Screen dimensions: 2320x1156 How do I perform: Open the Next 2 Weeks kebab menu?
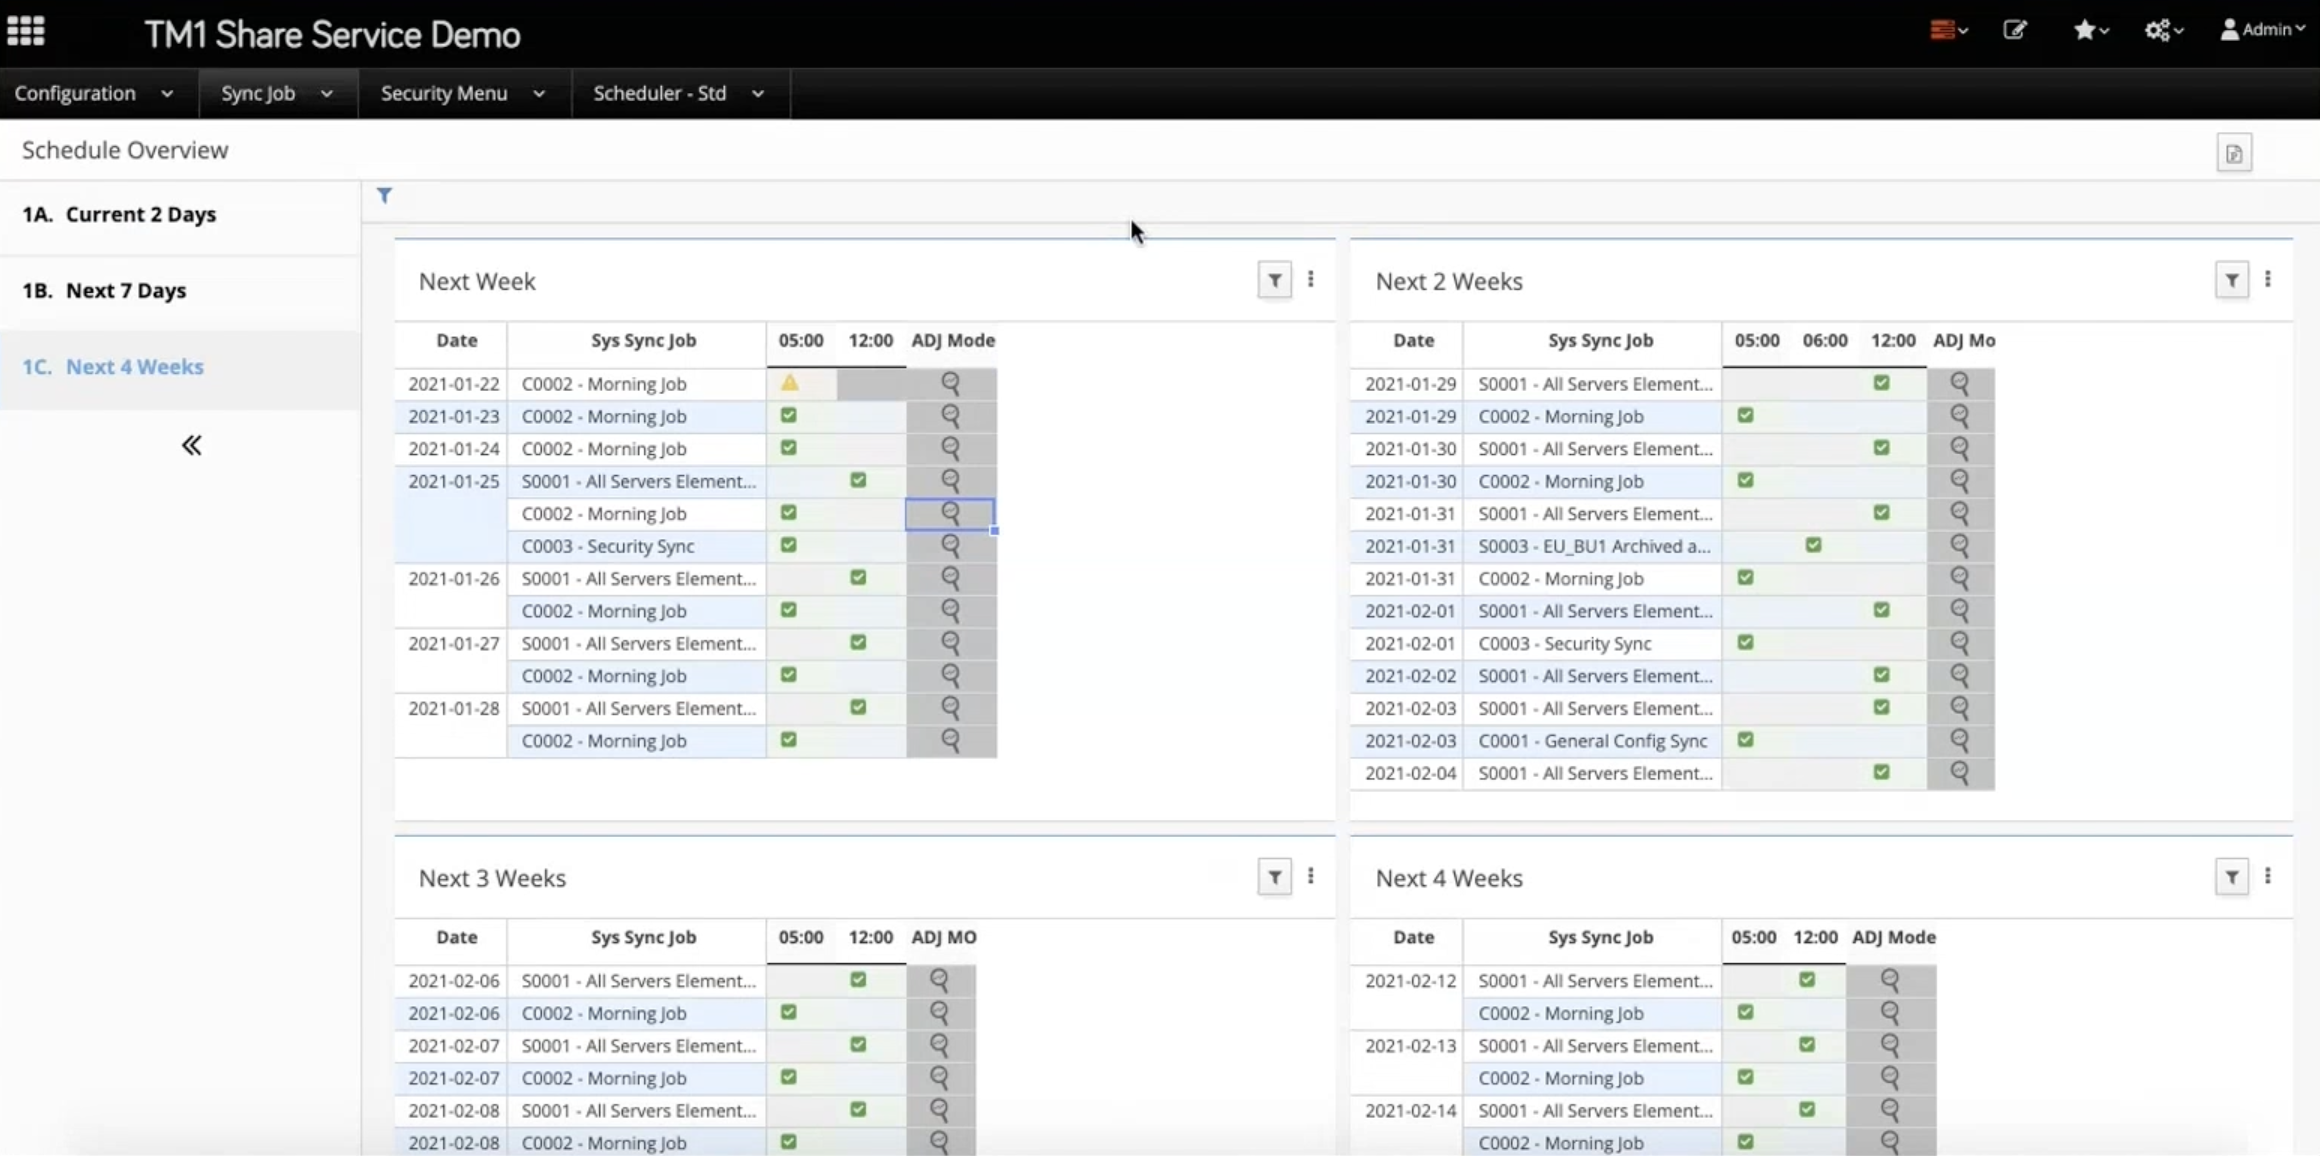point(2267,280)
